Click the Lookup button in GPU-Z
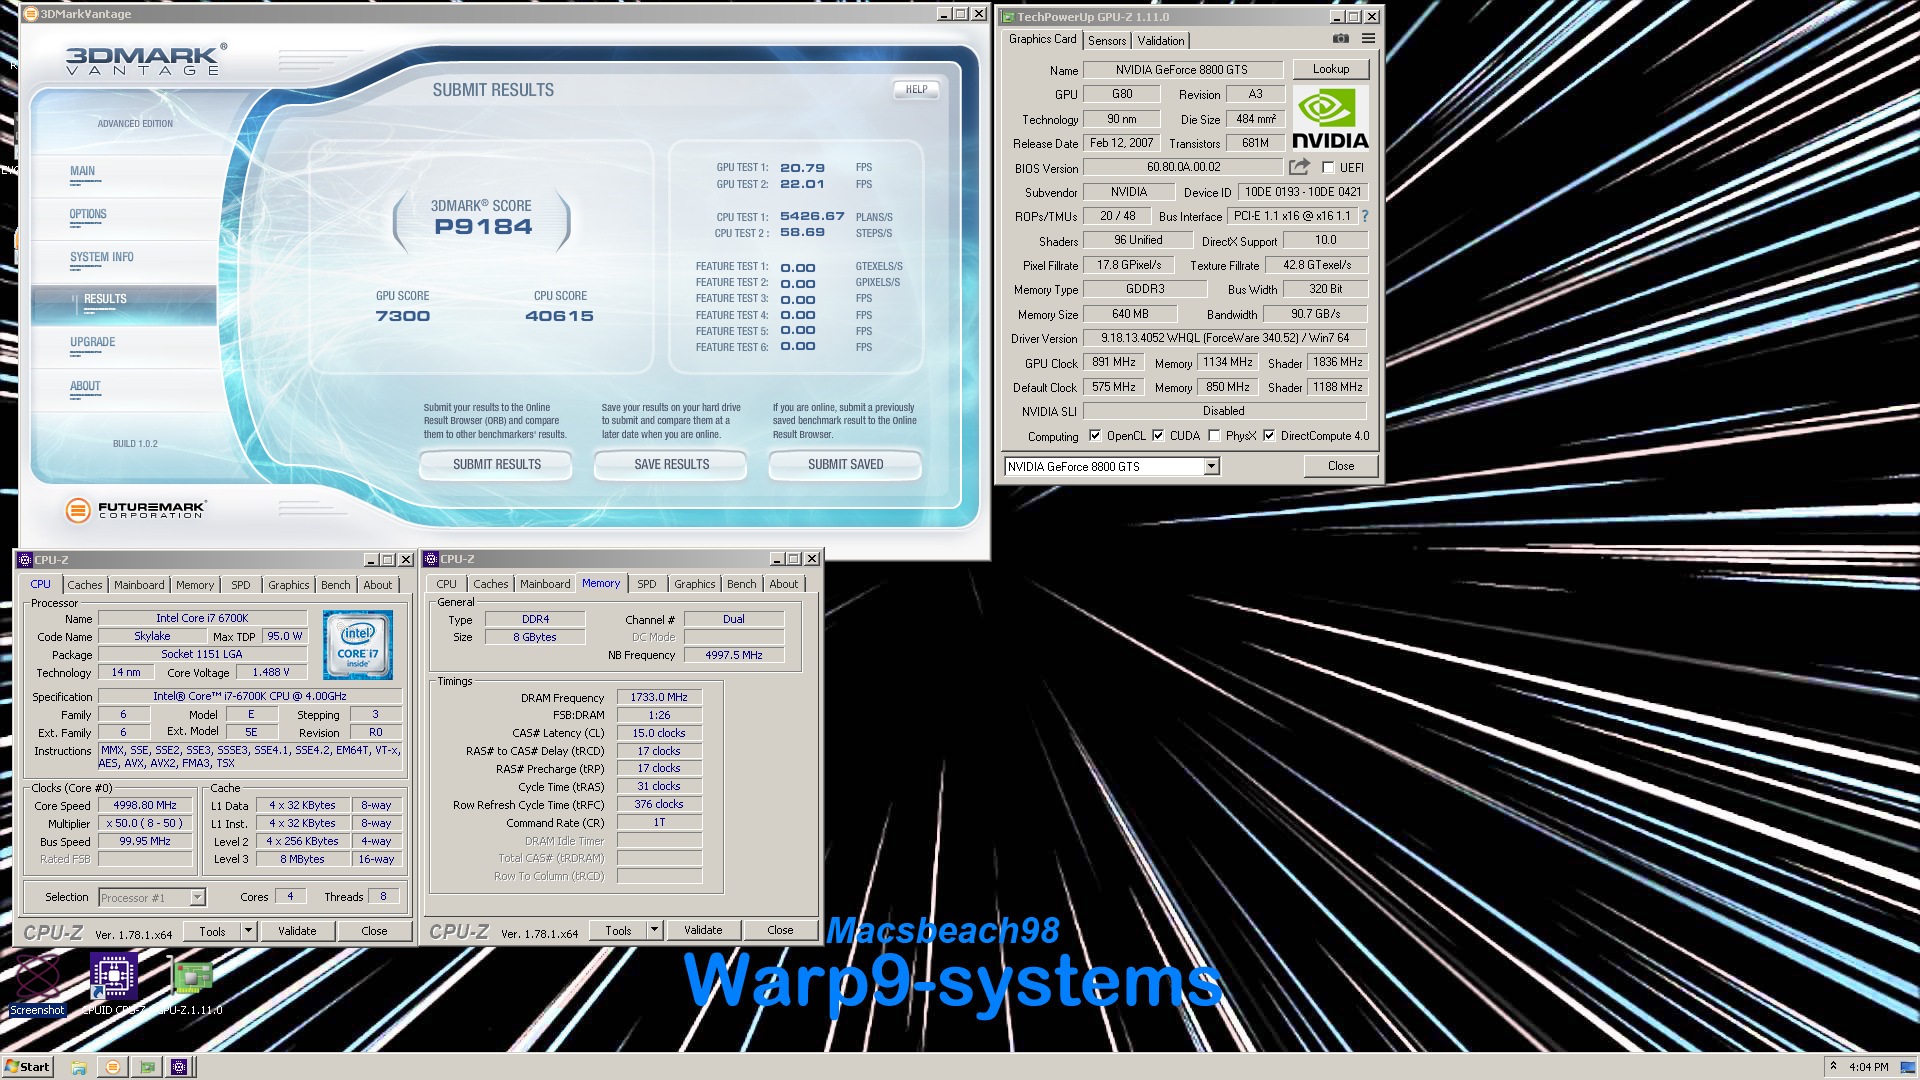The image size is (1920, 1080). pos(1331,69)
